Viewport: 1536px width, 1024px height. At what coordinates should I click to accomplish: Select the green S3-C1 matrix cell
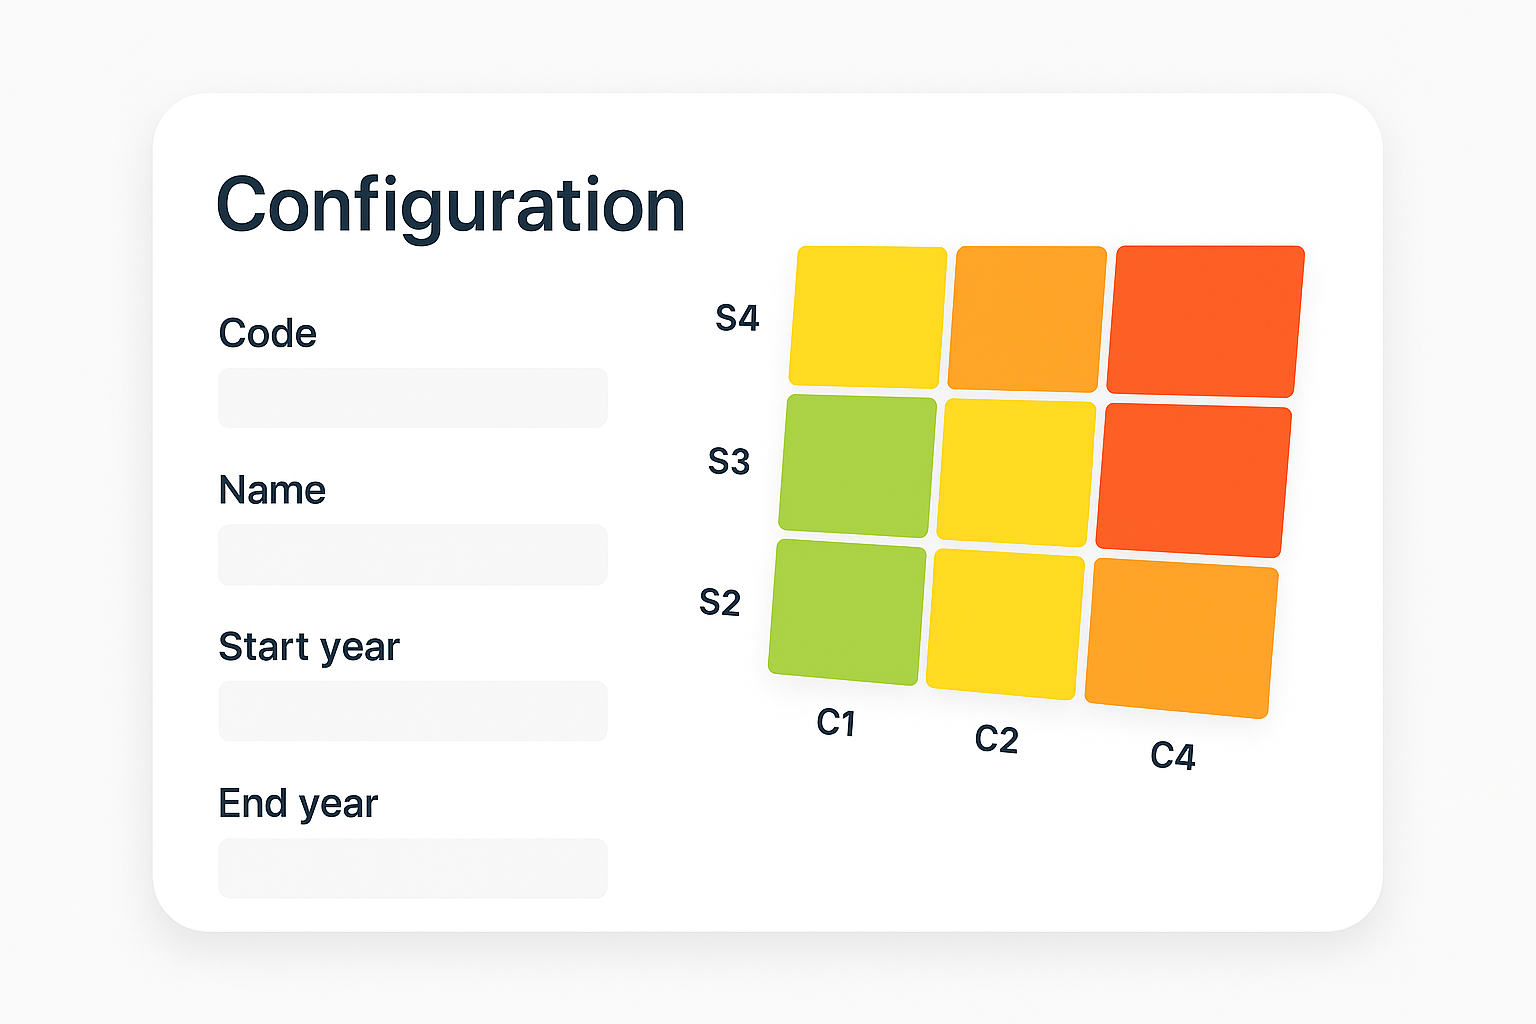[858, 466]
